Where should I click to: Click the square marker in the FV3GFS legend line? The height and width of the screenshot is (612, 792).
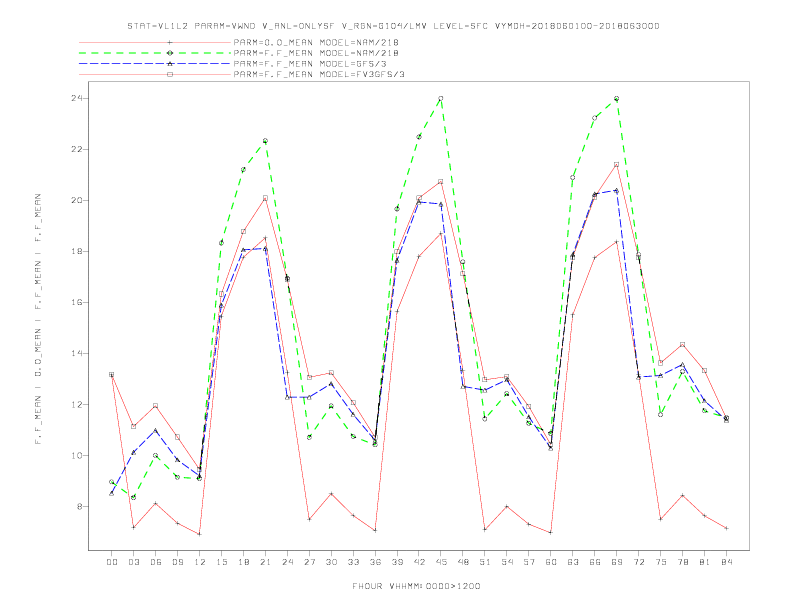(170, 74)
